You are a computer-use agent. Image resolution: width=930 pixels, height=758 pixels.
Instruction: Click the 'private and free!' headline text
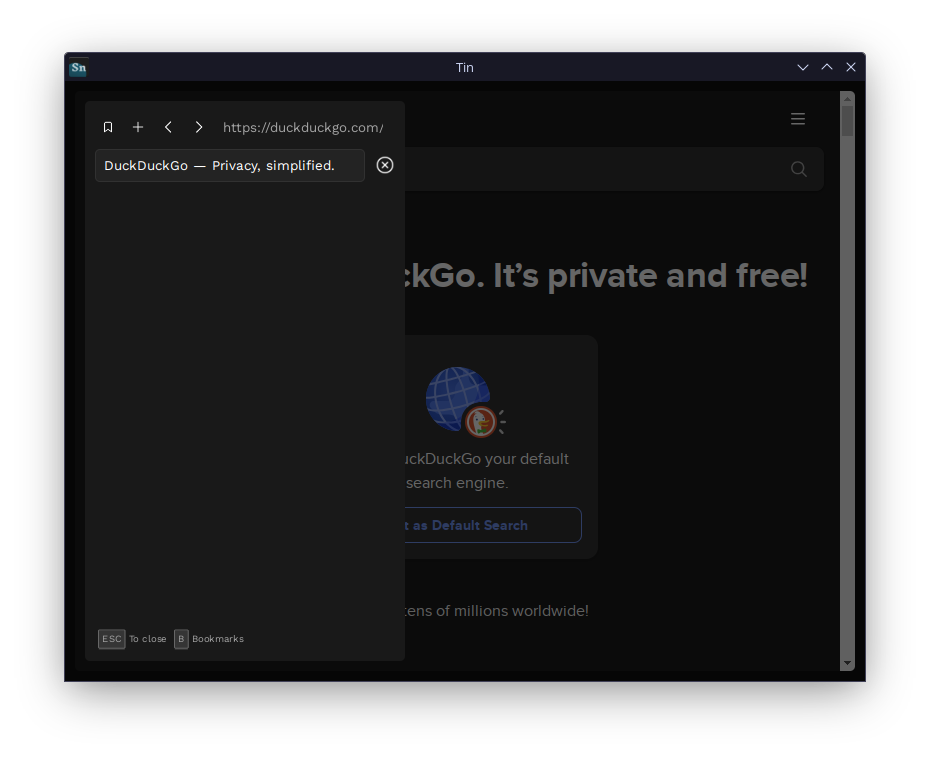[677, 276]
